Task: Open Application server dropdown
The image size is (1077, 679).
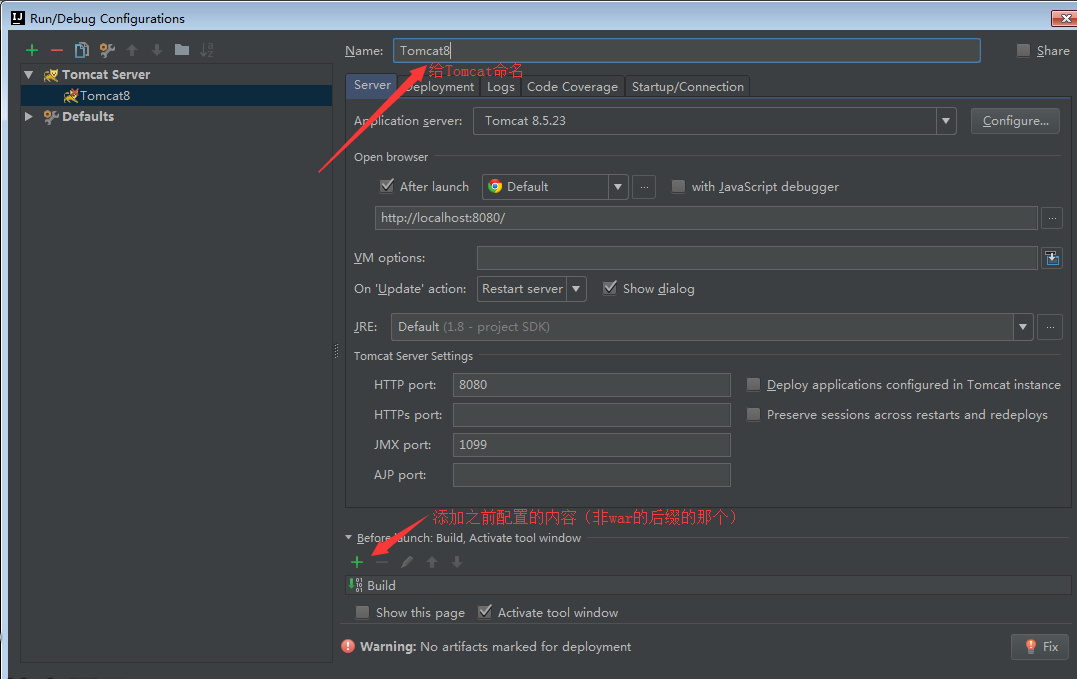Action: (946, 121)
